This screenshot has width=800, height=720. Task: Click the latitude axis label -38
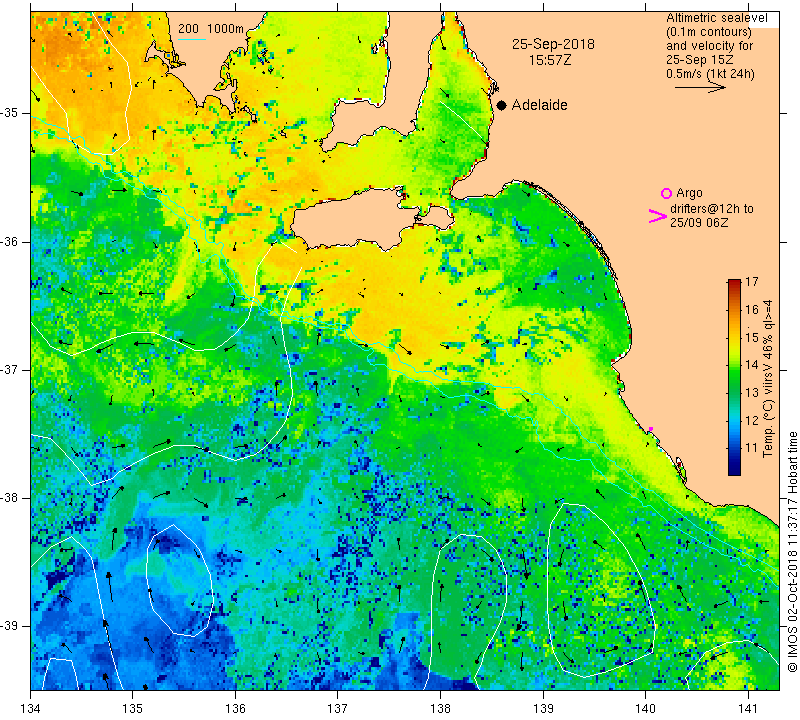click(x=10, y=498)
